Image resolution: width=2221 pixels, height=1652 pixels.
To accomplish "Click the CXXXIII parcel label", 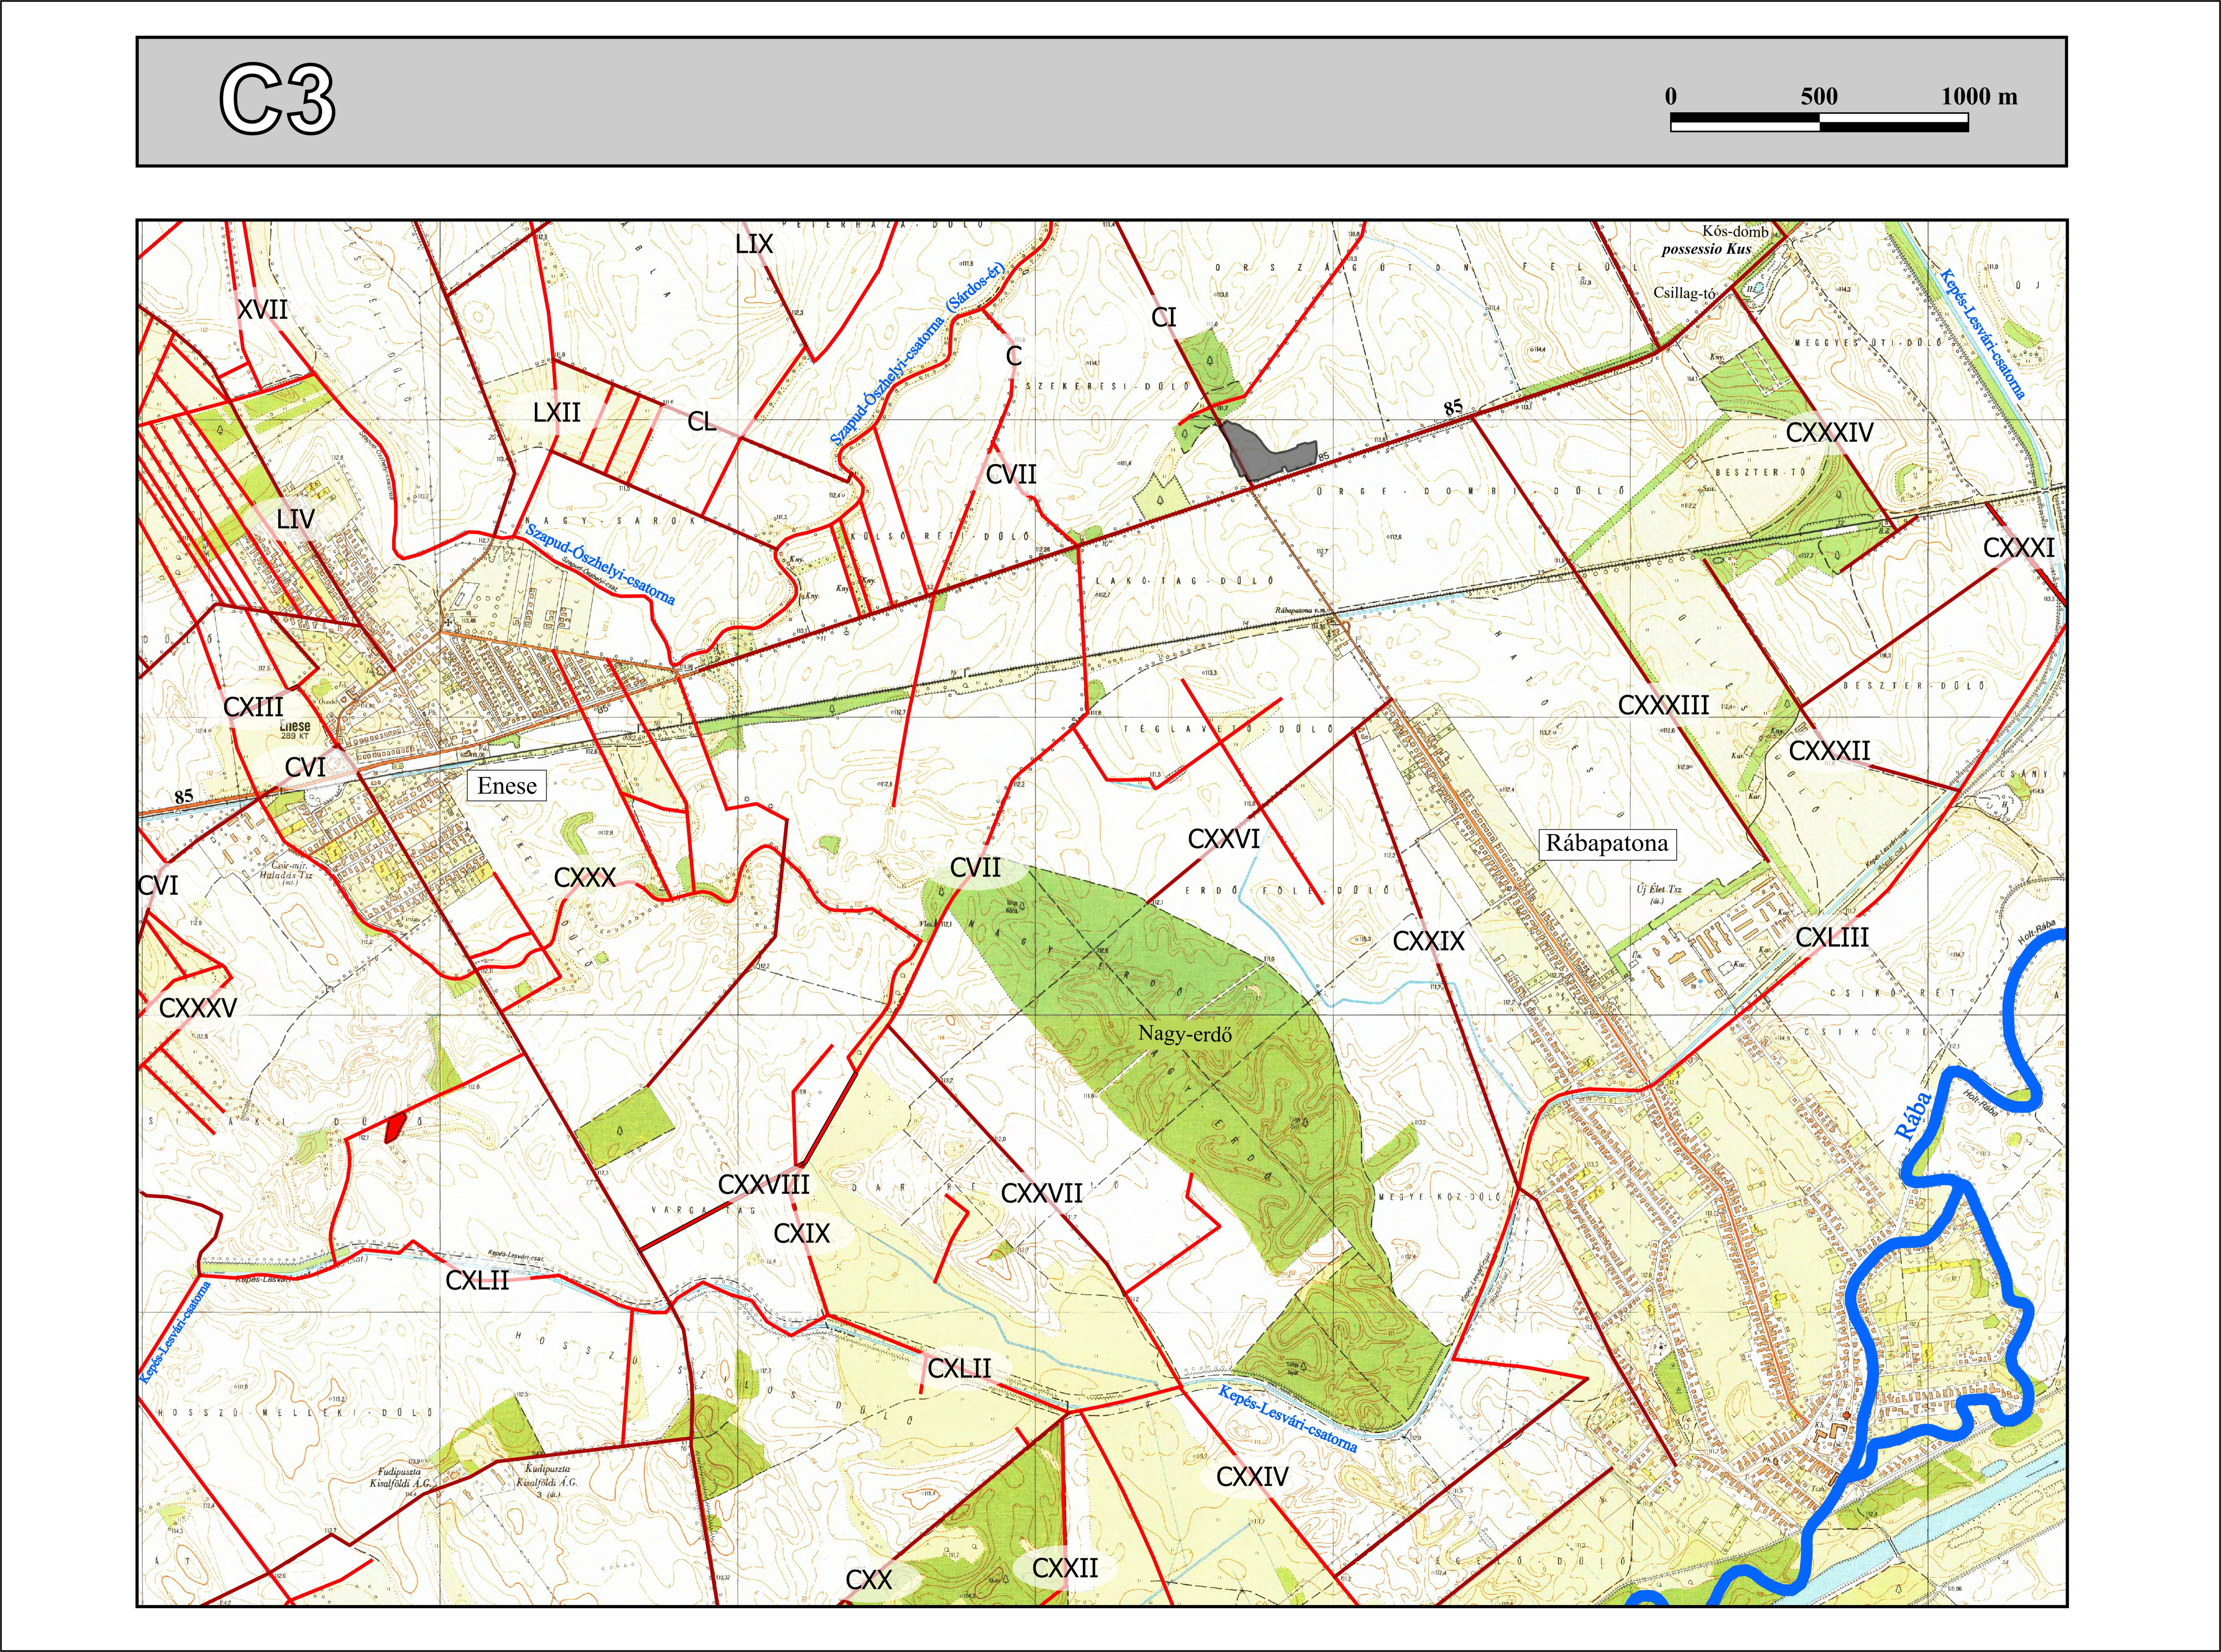I will 1663,705.
